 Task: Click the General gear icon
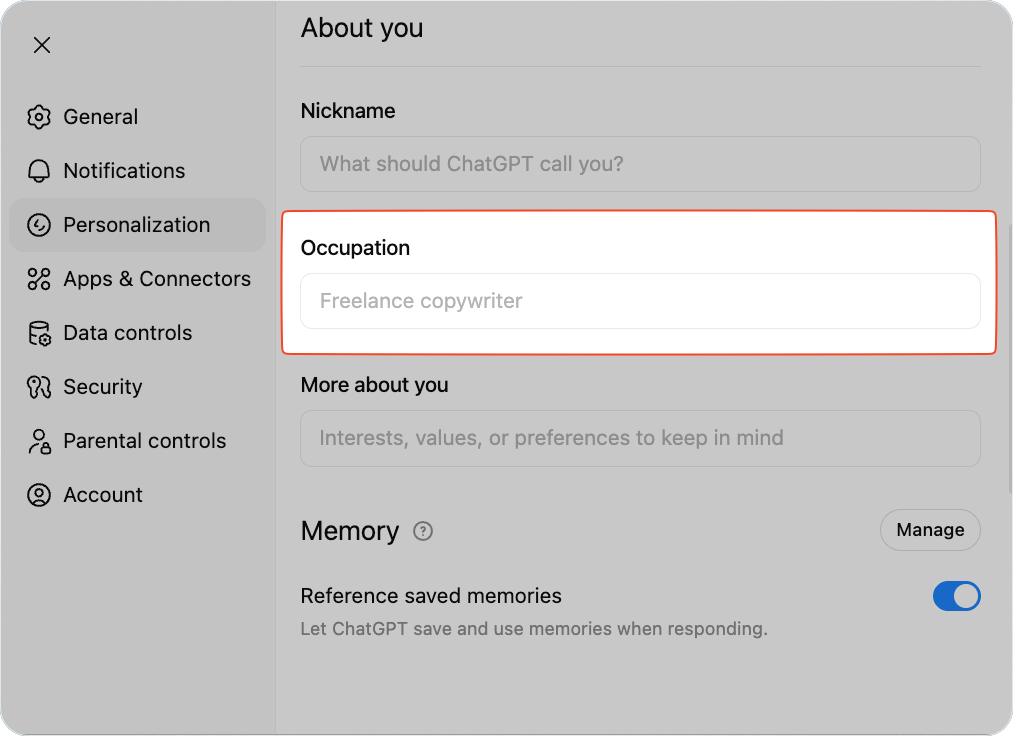tap(39, 117)
